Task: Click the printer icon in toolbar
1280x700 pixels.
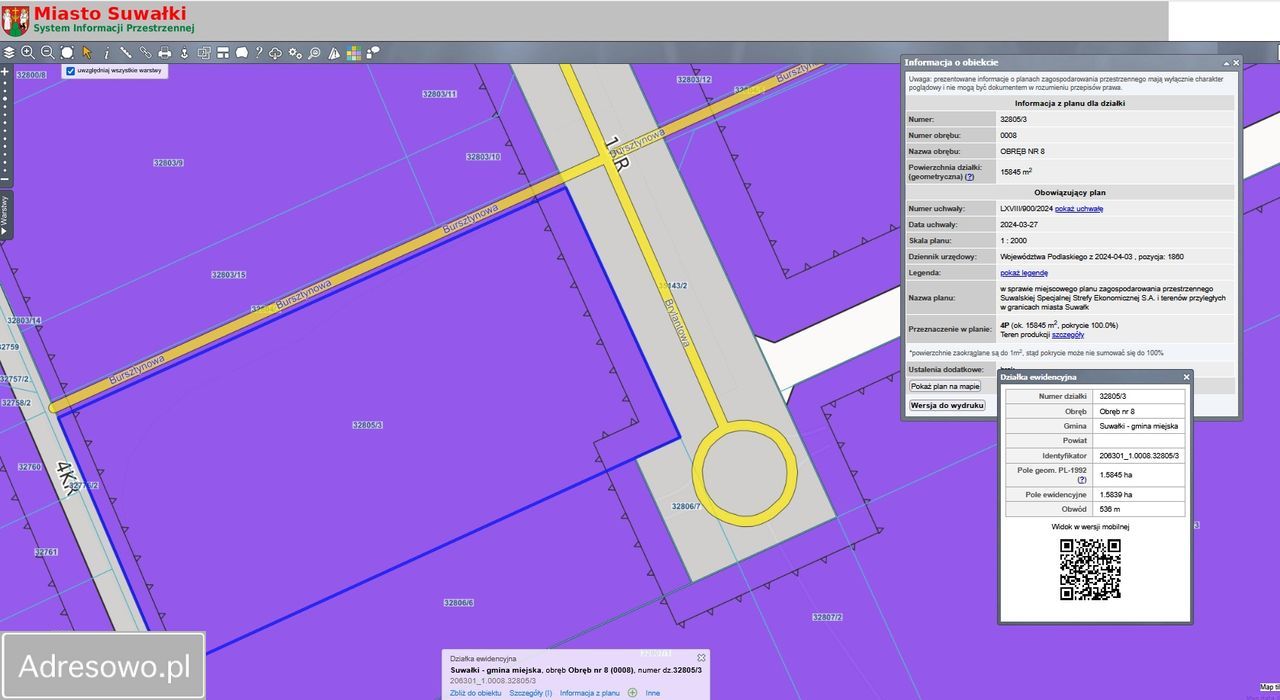Action: pos(165,53)
